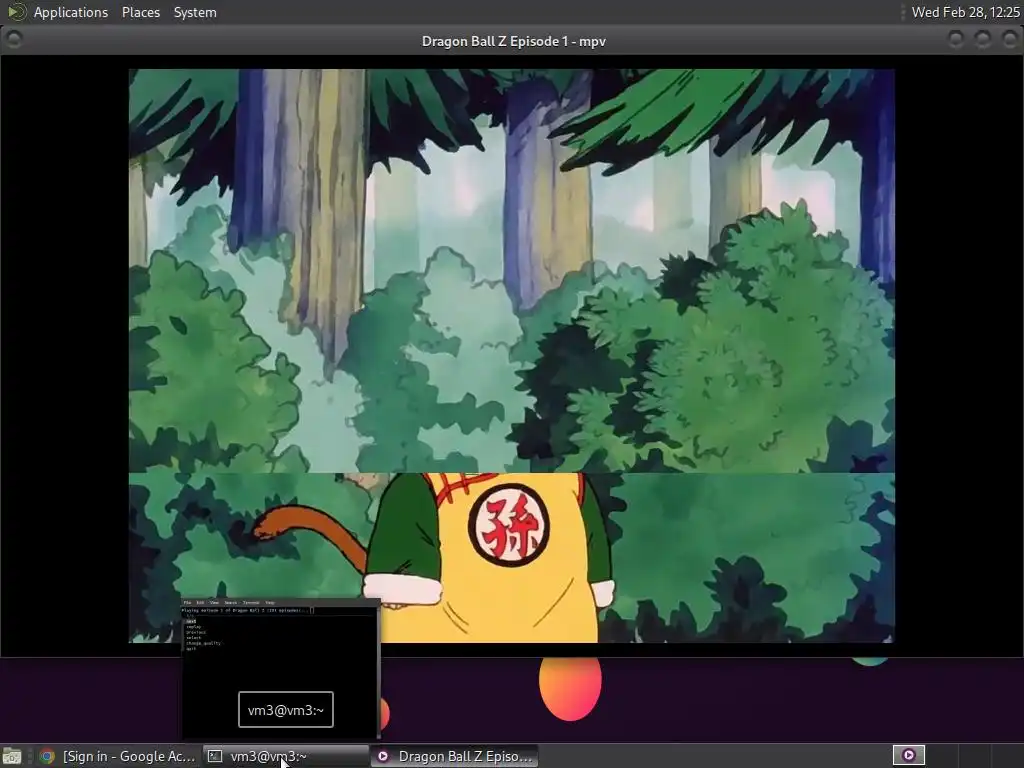
Task: Click the Show Desktop icon in the bottom panel
Action: click(x=12, y=756)
